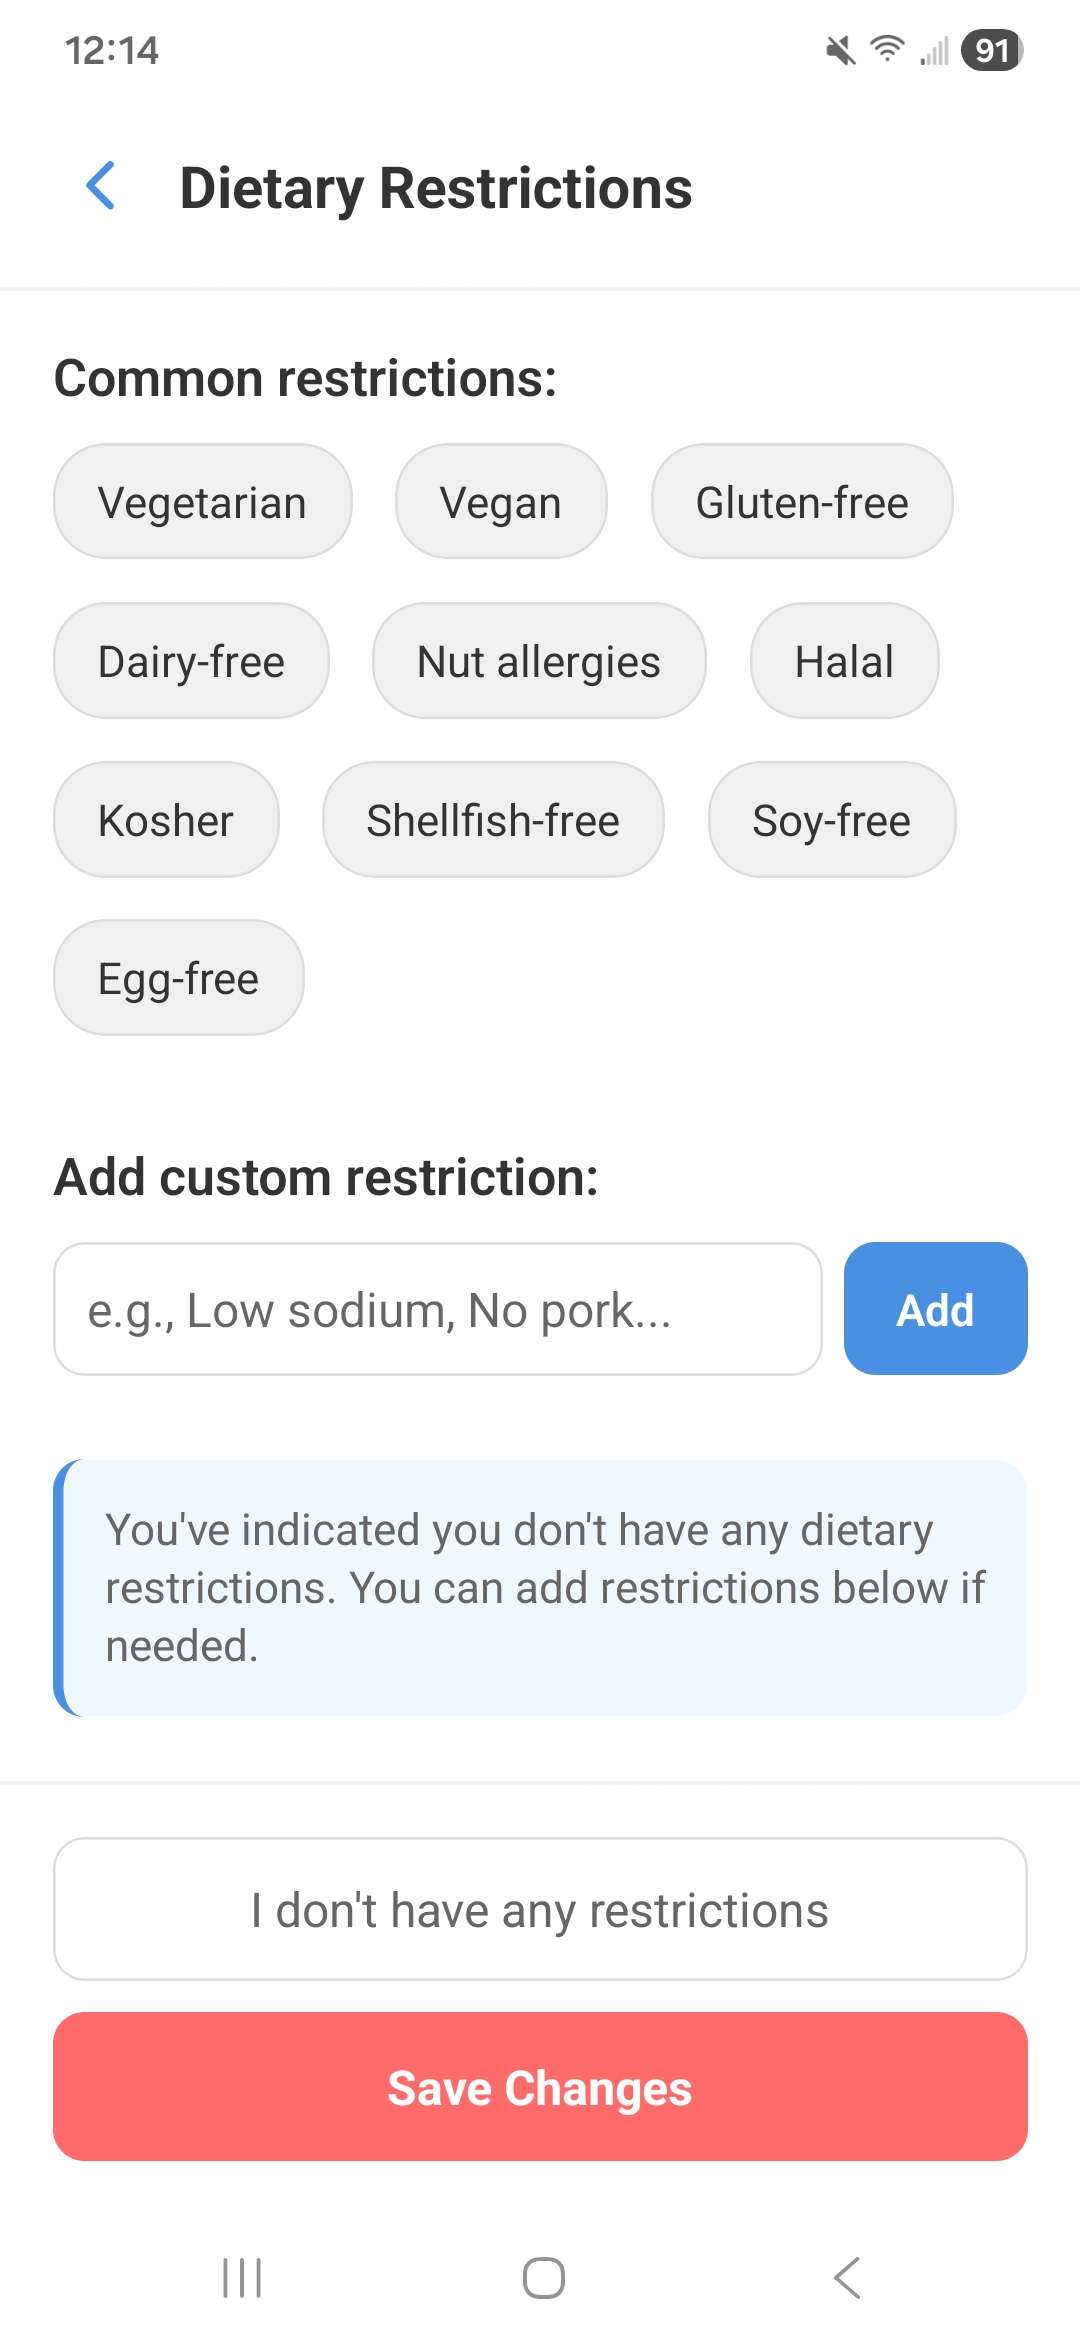Open Android recent apps button
Viewport: 1080px width, 2340px height.
click(x=242, y=2278)
